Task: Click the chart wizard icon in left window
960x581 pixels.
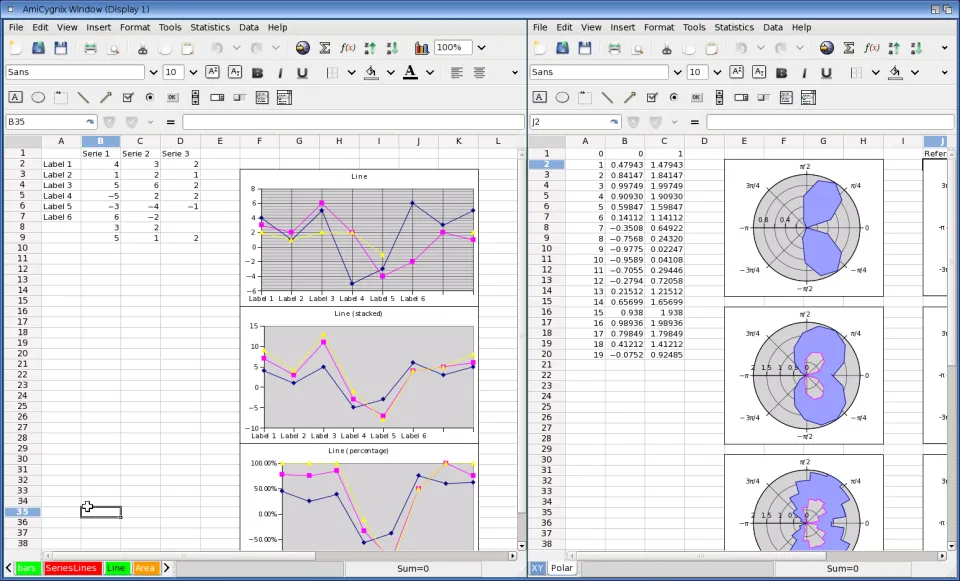Action: point(422,48)
